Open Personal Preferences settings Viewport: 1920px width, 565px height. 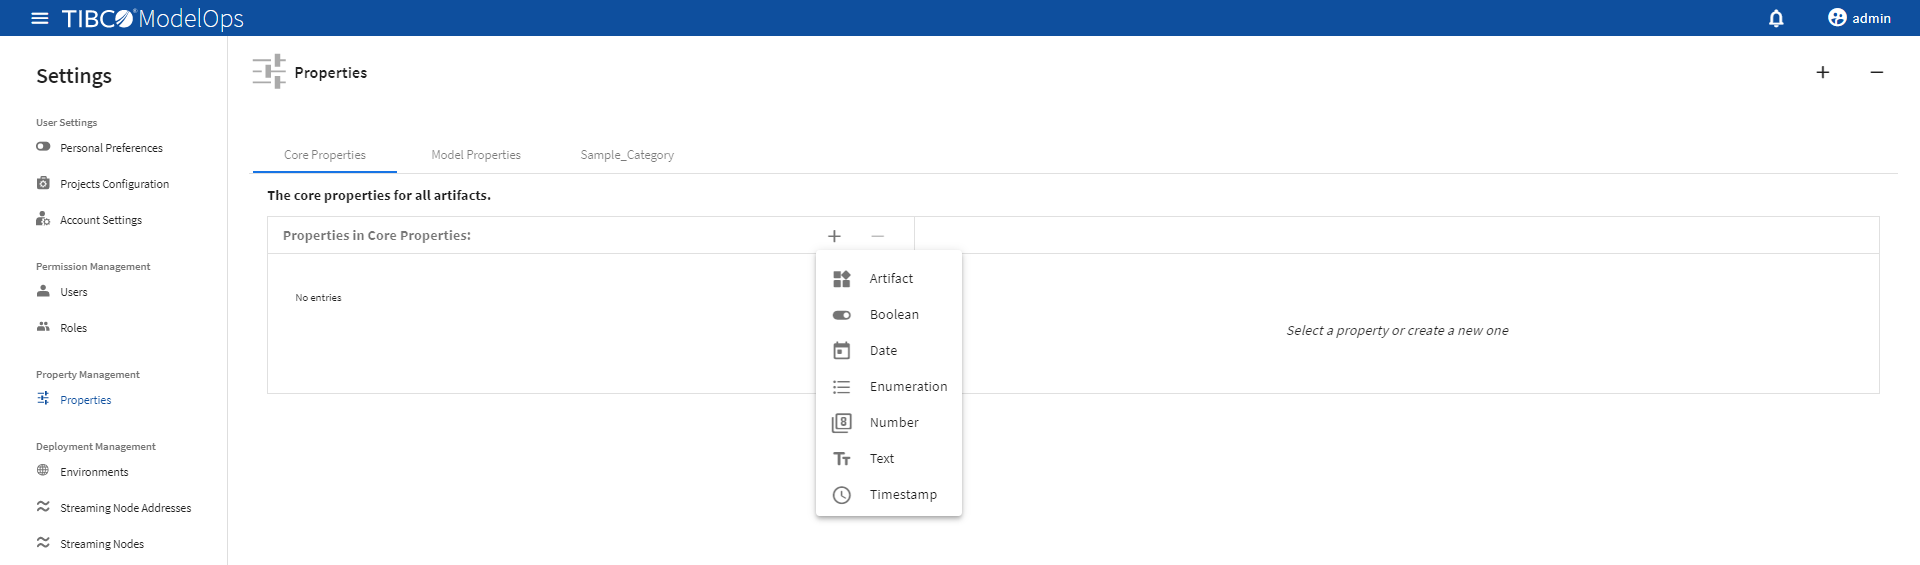click(111, 148)
